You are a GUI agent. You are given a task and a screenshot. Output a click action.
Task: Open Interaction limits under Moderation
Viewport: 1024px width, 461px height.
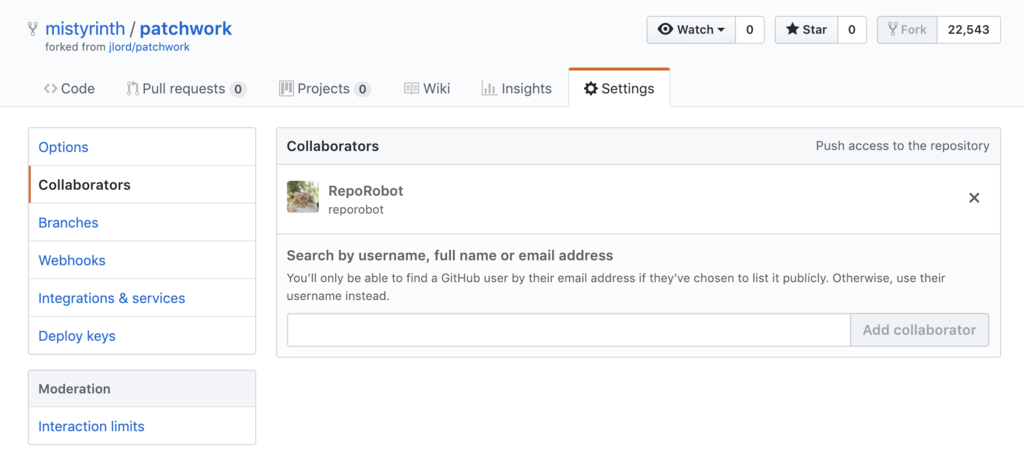point(91,426)
